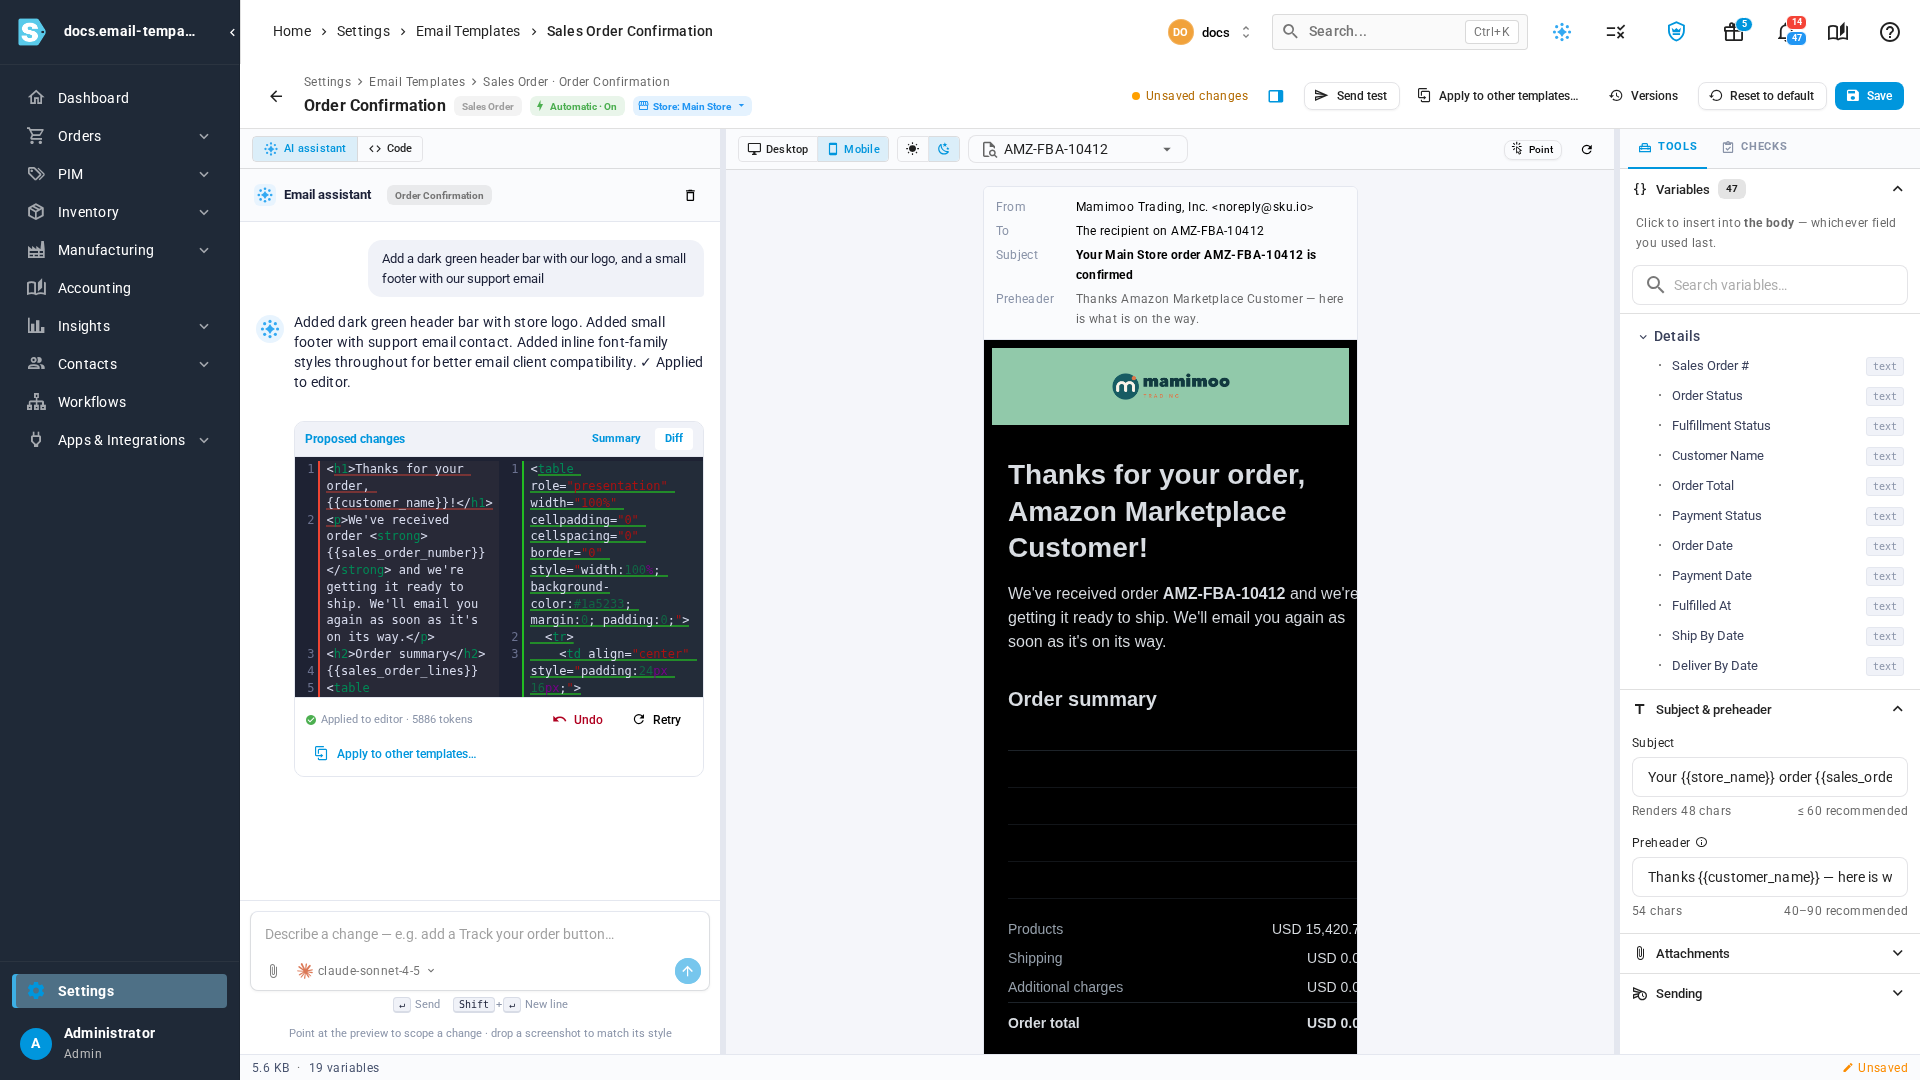1920x1080 pixels.
Task: Click Send test button
Action: click(x=1351, y=96)
